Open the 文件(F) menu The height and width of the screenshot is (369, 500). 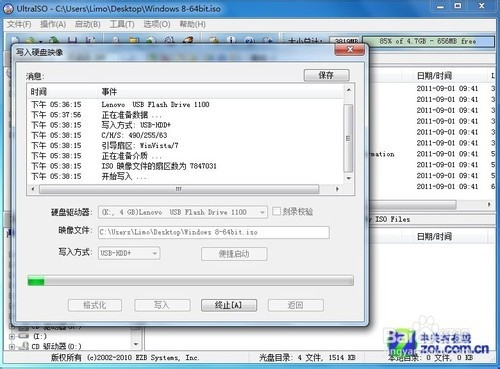click(x=19, y=24)
